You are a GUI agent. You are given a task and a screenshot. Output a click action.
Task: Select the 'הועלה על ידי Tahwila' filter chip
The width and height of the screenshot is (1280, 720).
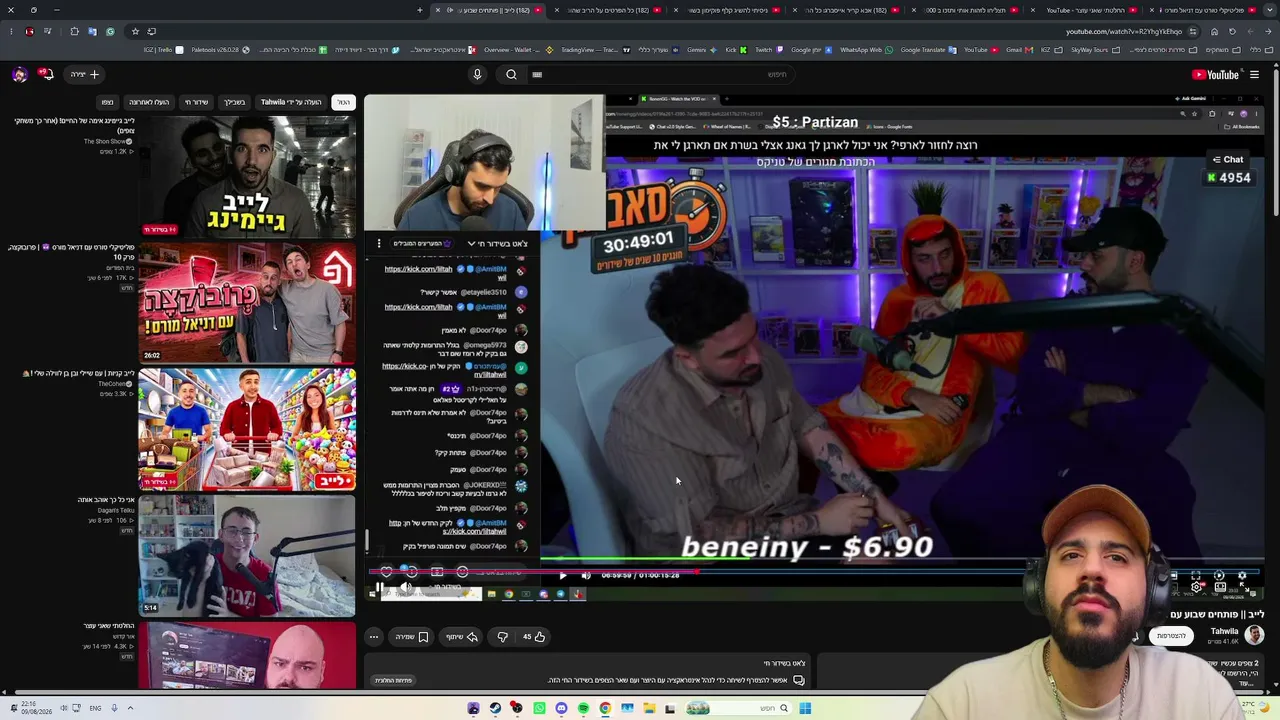[291, 102]
